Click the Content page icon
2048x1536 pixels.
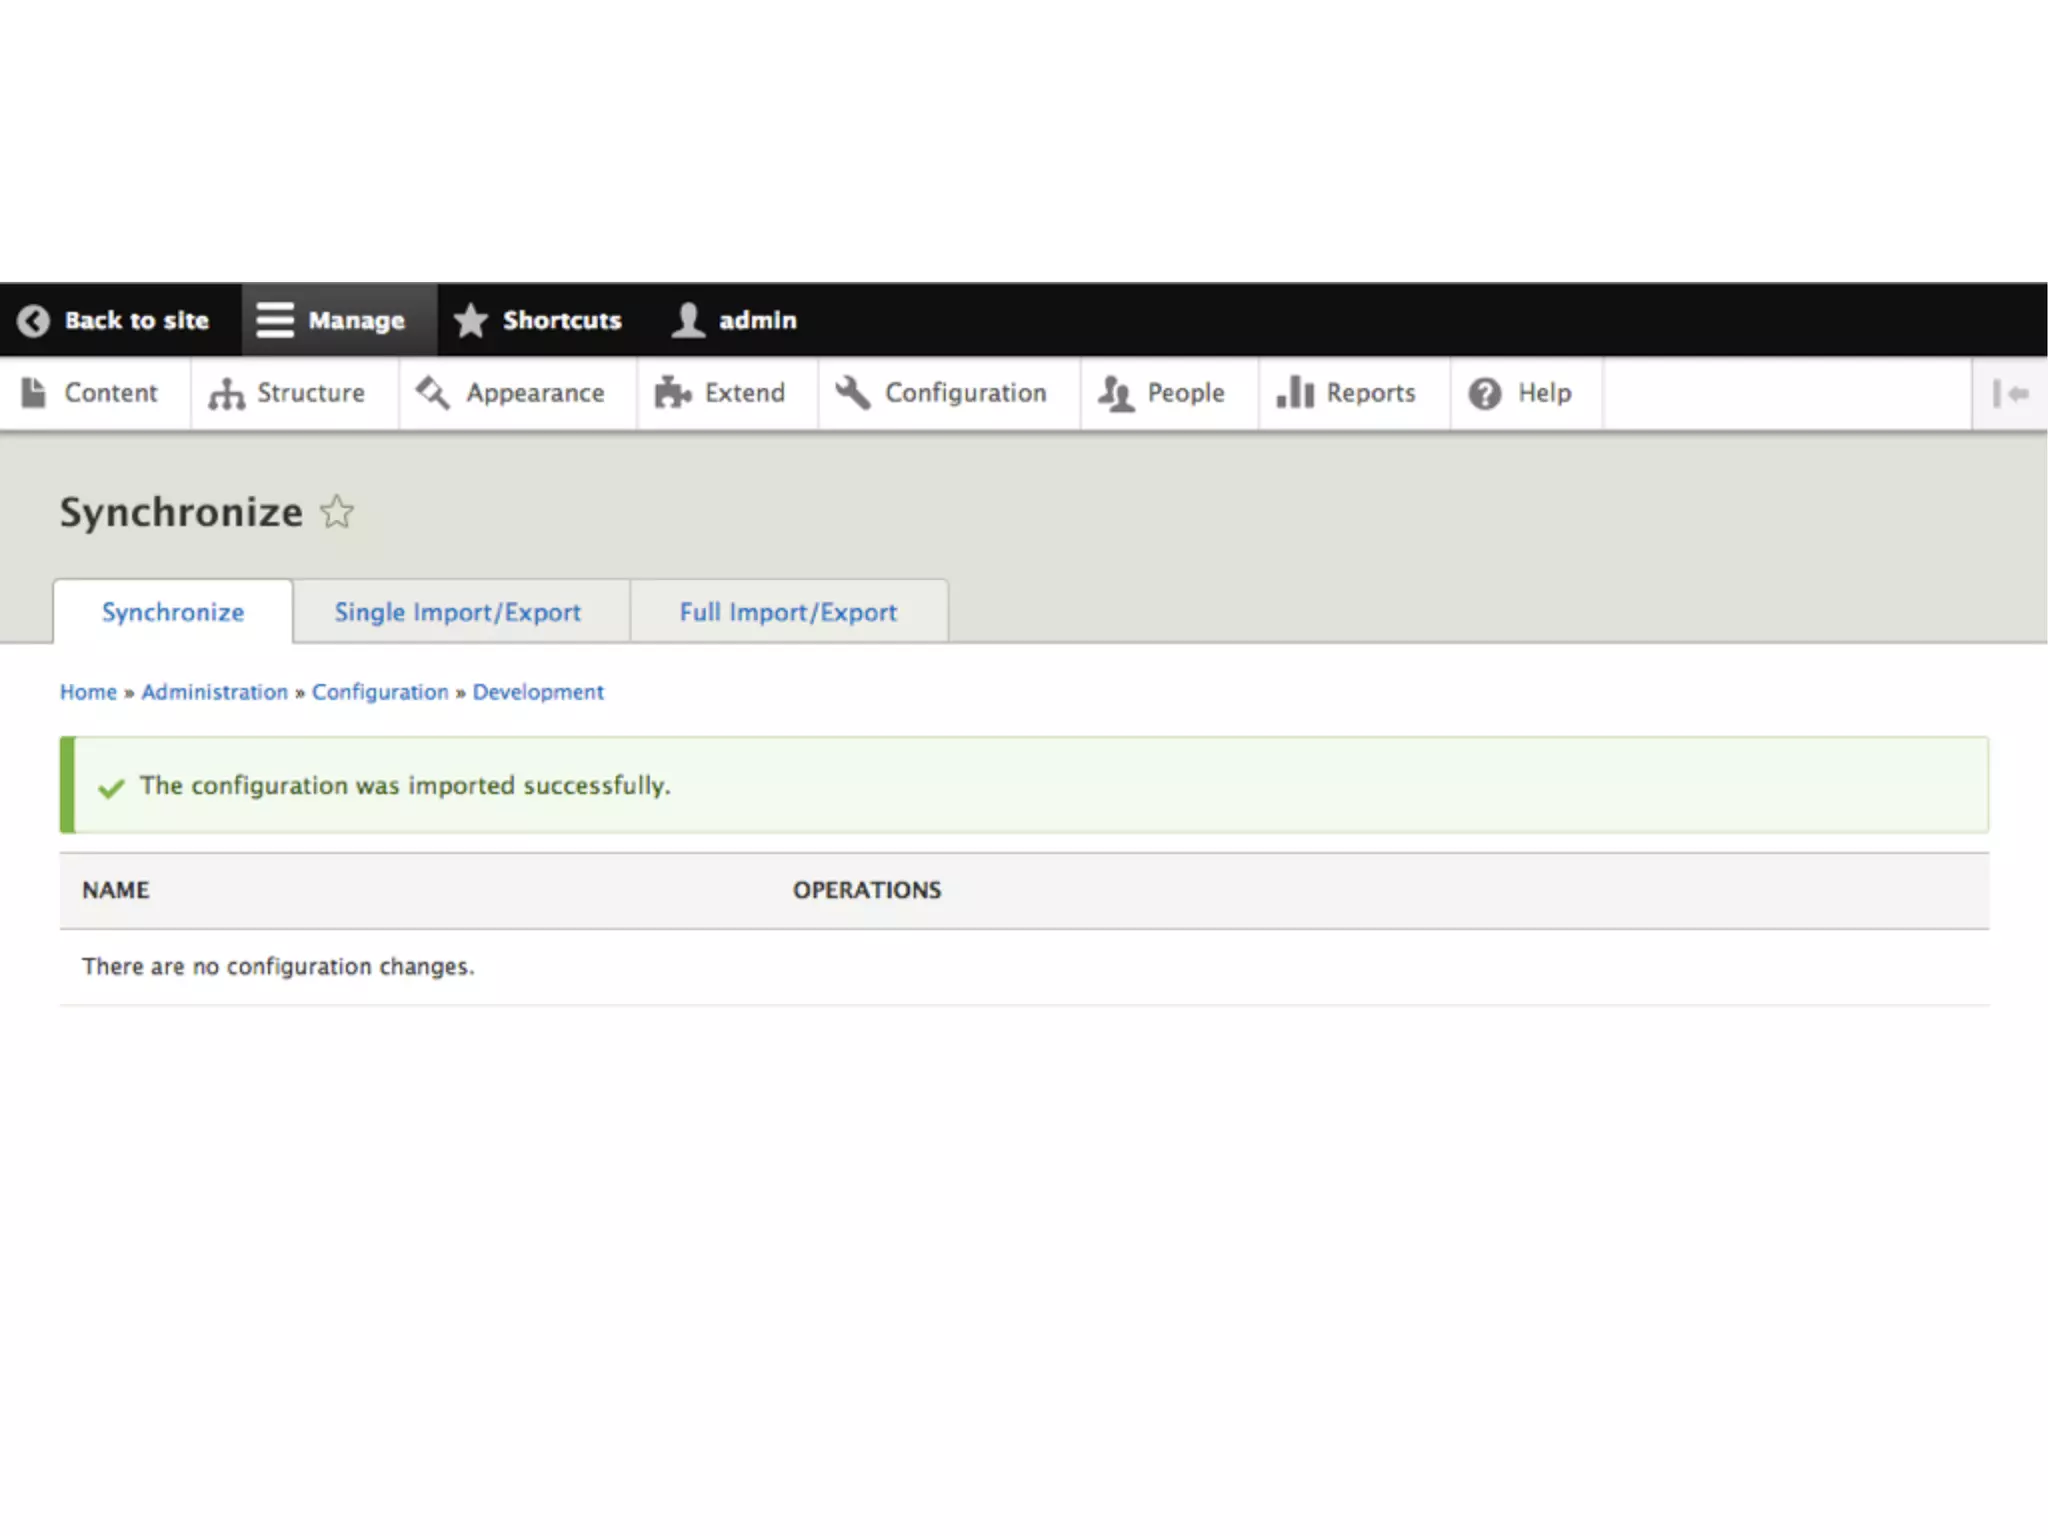pyautogui.click(x=34, y=393)
